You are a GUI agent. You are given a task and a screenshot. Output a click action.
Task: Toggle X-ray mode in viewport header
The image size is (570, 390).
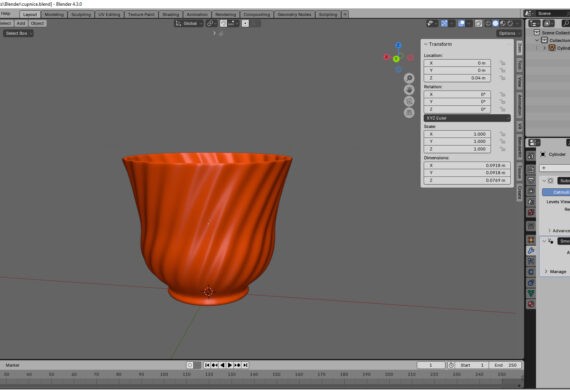point(478,24)
